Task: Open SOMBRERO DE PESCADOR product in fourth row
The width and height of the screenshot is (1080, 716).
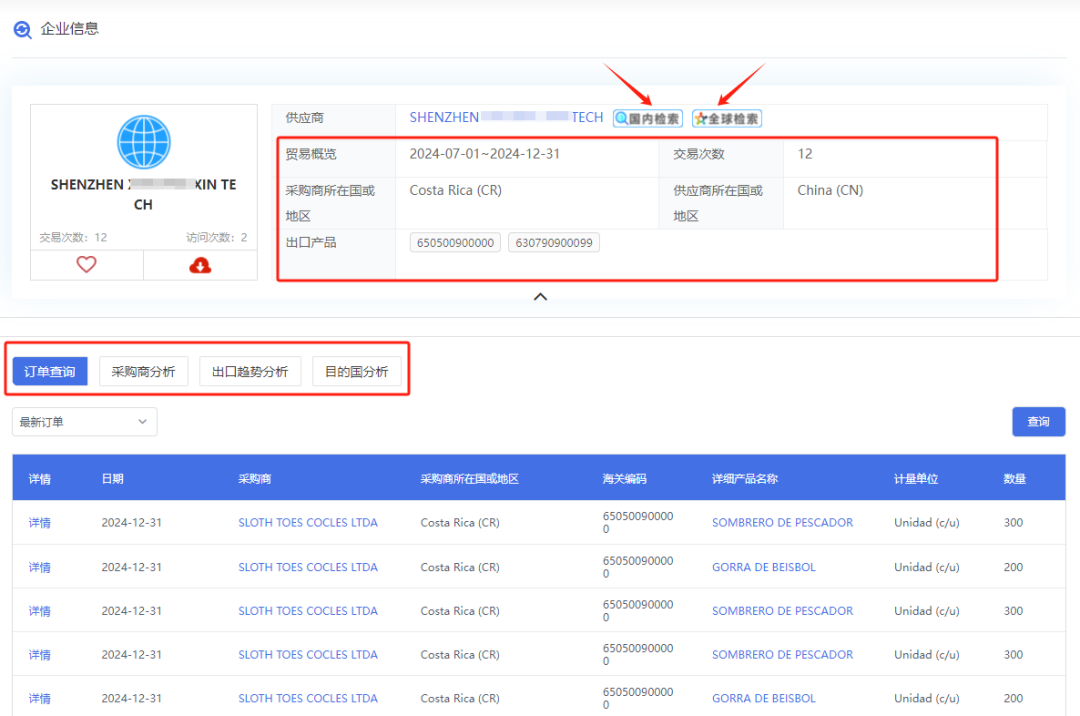Action: click(x=782, y=654)
